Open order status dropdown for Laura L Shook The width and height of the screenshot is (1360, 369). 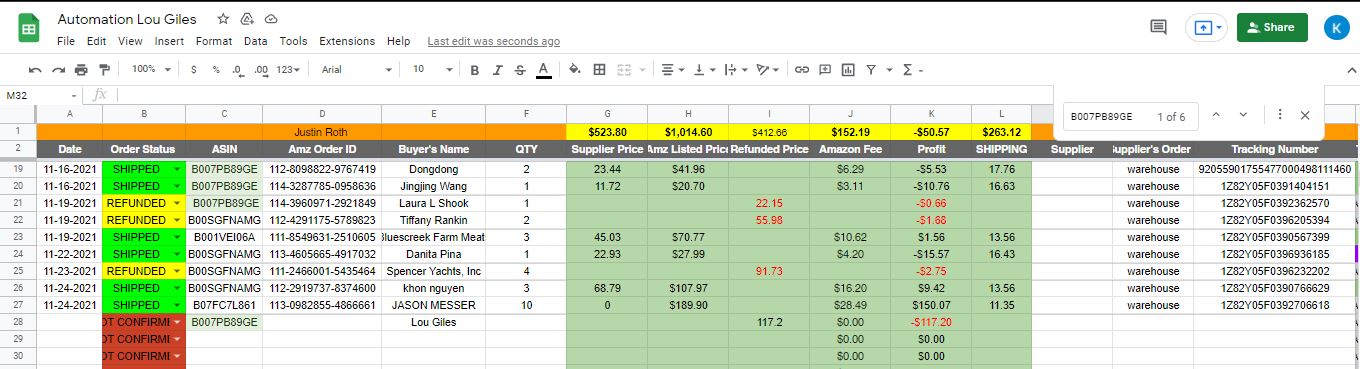click(x=177, y=203)
